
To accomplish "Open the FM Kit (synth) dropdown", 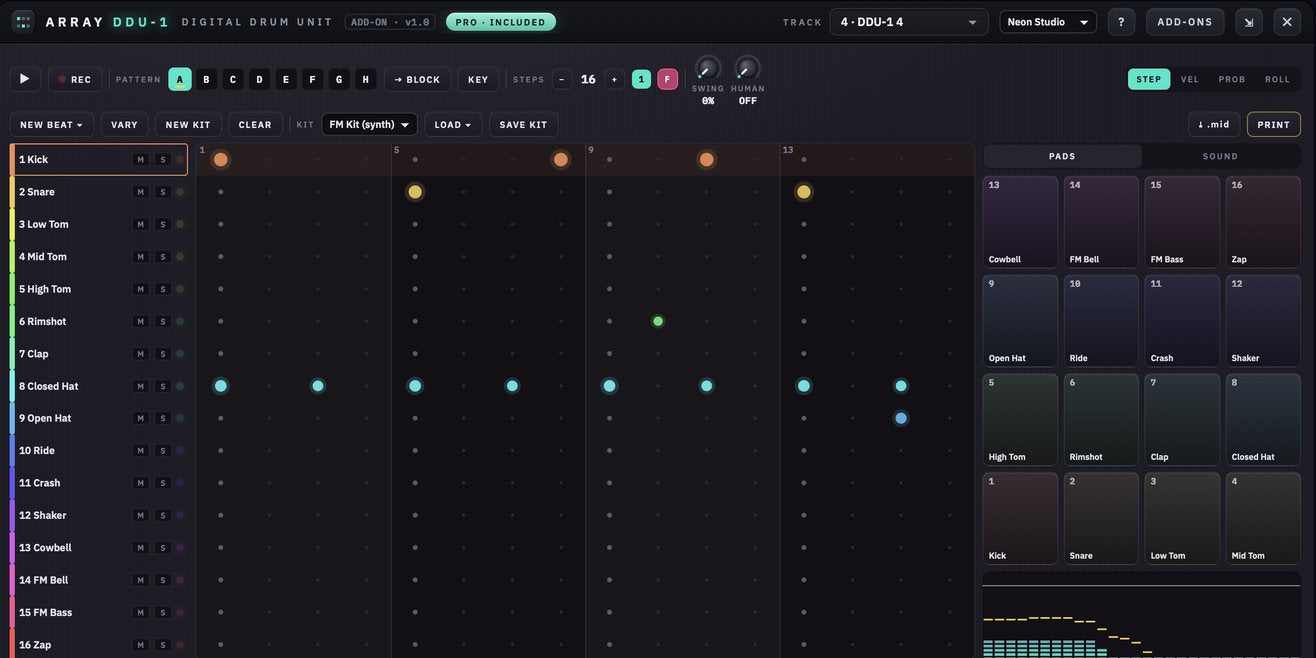I will (x=369, y=124).
